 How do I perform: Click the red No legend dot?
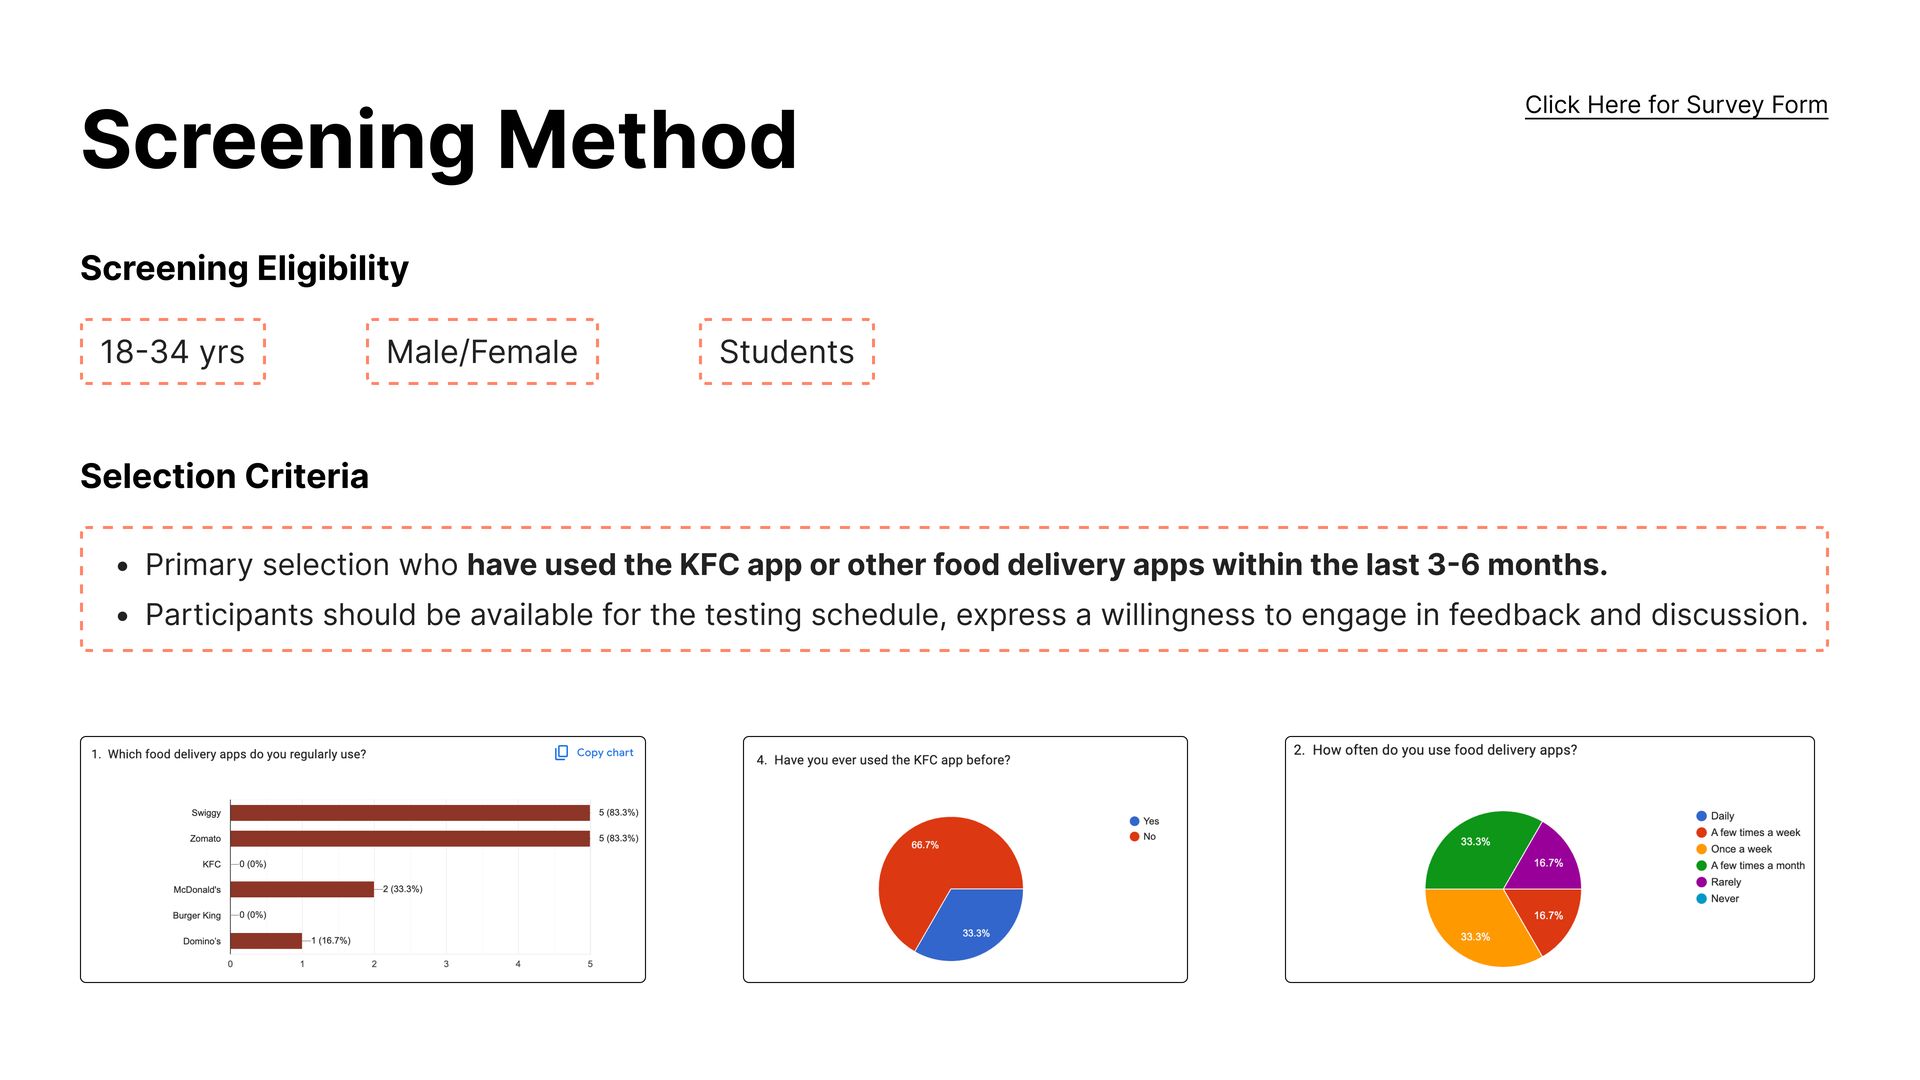[1134, 837]
